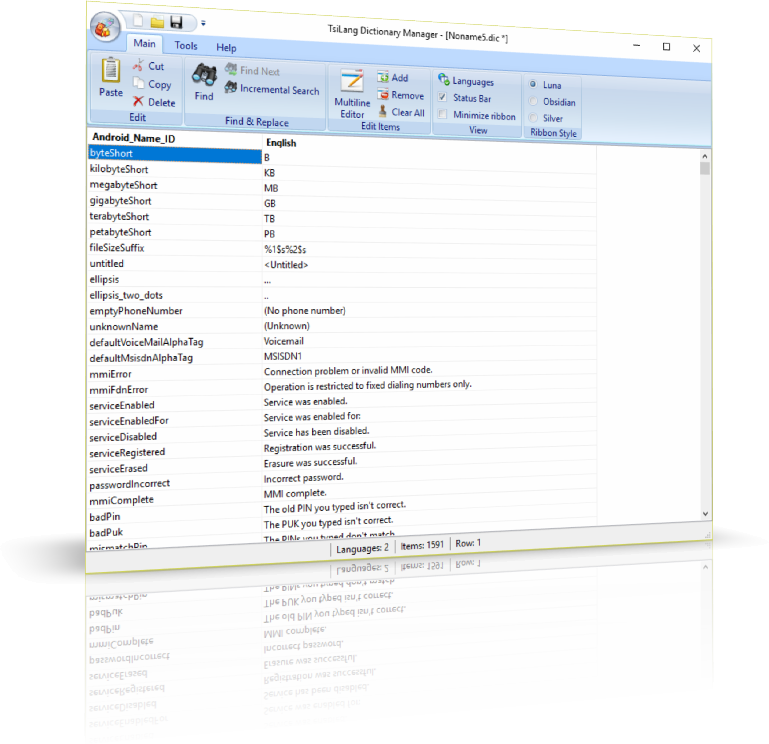
Task: Create a new dictionary from quick access toolbar
Action: 139,21
